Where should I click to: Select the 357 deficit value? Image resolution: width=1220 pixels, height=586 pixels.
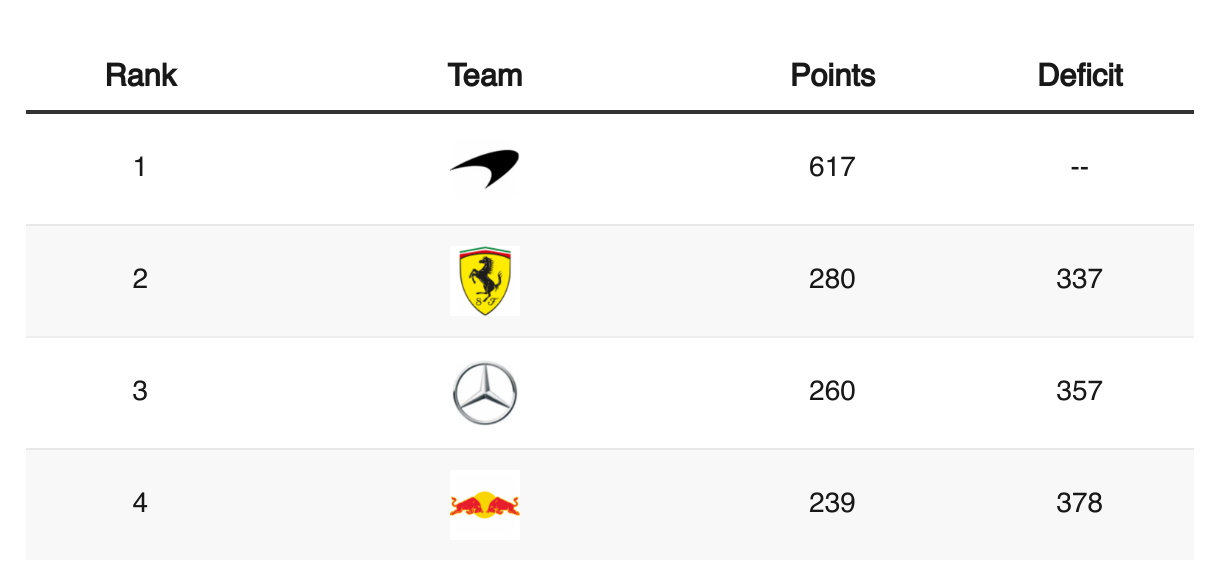[x=1079, y=390]
